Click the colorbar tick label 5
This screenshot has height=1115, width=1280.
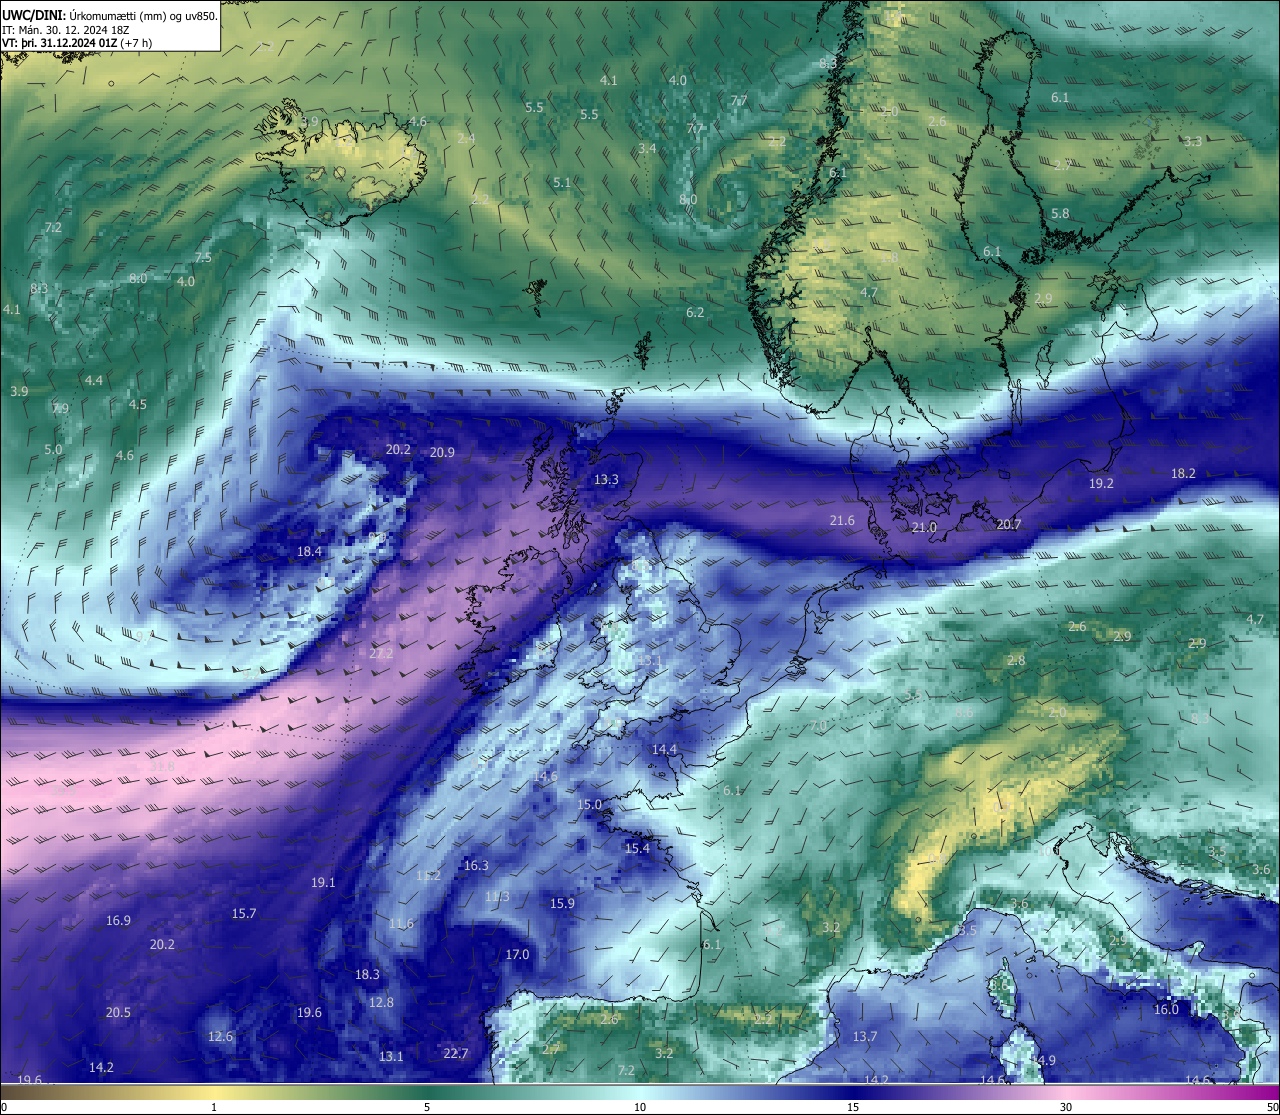pos(427,1107)
